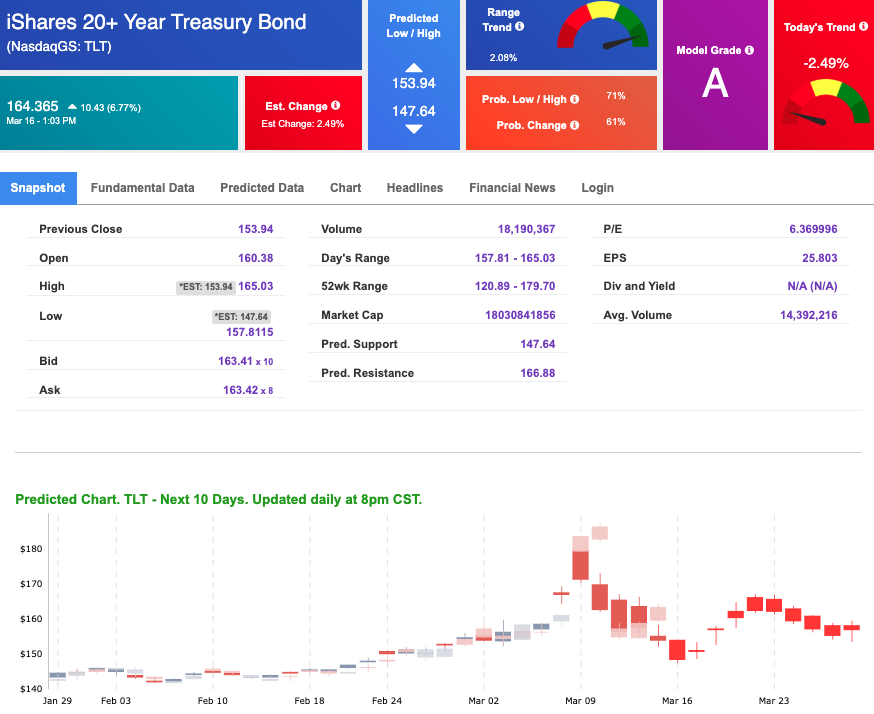Click the Jan 29 date label on chart
The image size is (874, 714).
pyautogui.click(x=57, y=701)
